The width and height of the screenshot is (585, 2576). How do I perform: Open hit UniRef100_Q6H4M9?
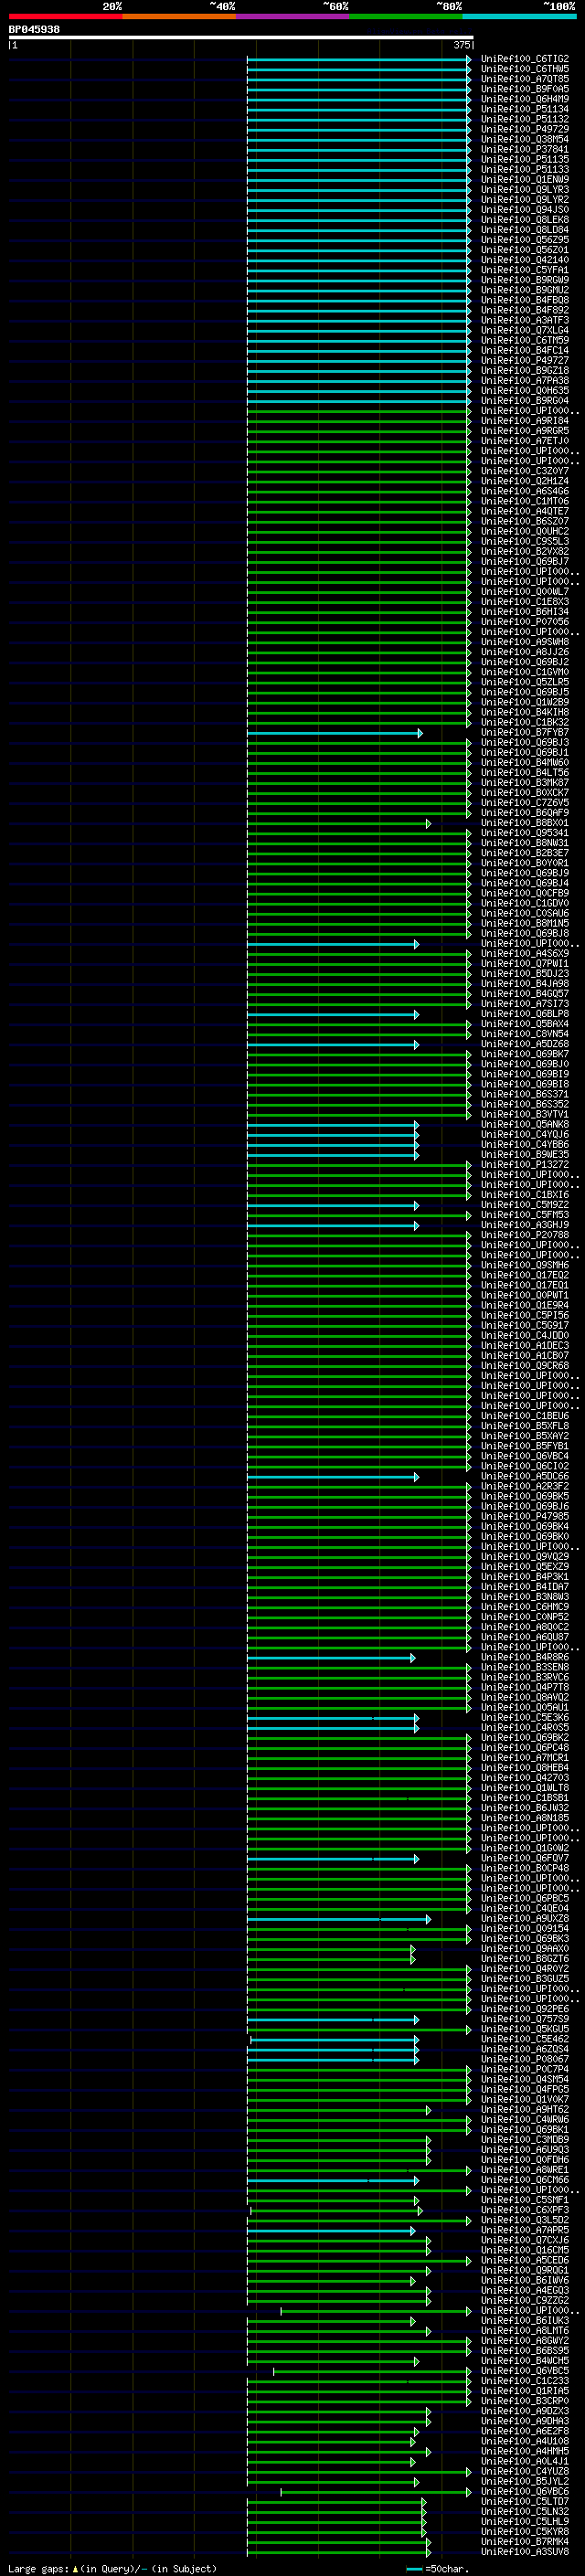525,99
